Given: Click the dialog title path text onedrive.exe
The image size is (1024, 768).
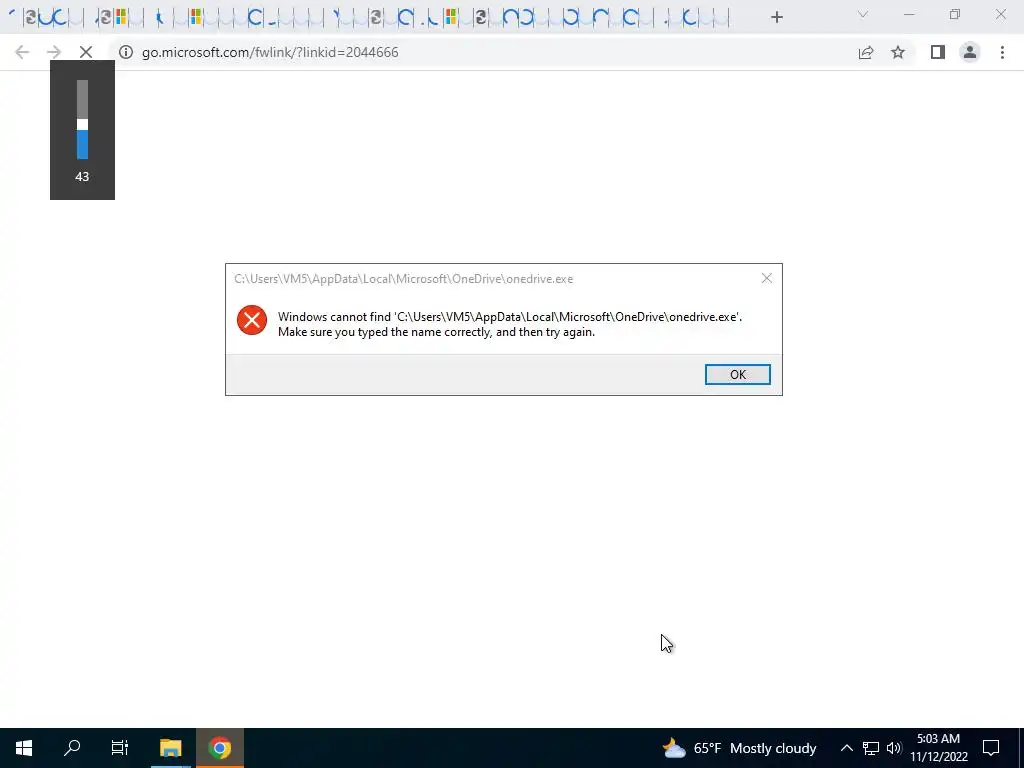Looking at the screenshot, I should (x=404, y=279).
